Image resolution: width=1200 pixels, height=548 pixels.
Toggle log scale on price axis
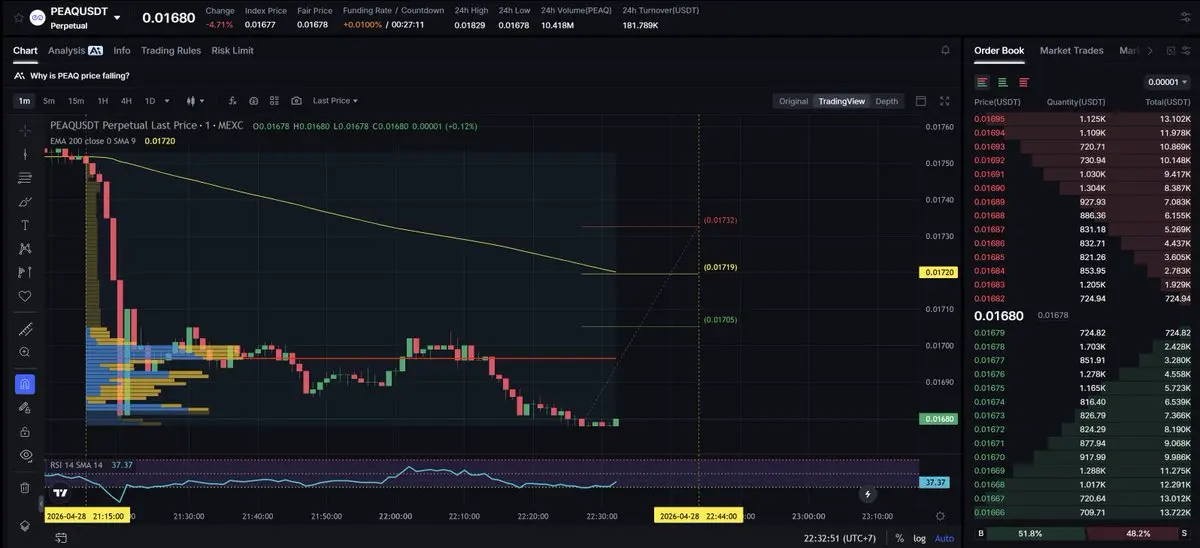click(x=920, y=538)
